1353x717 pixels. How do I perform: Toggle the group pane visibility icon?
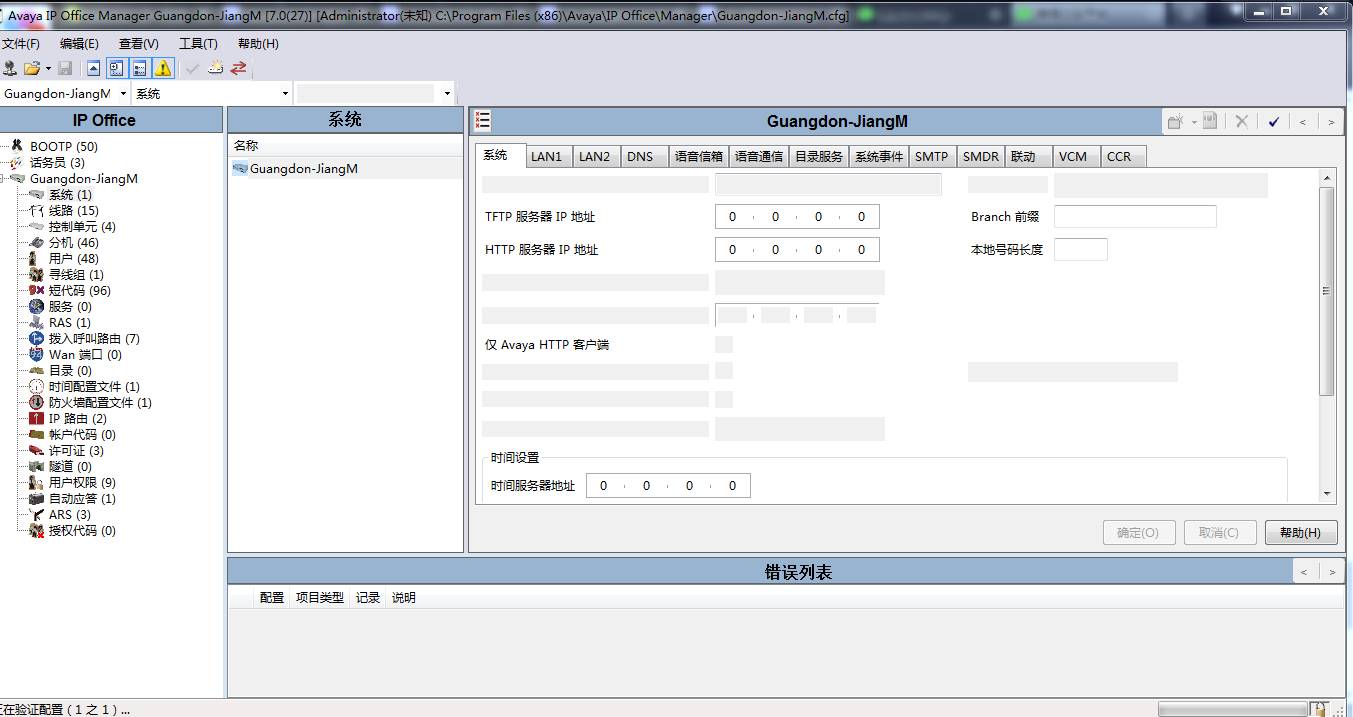point(140,68)
